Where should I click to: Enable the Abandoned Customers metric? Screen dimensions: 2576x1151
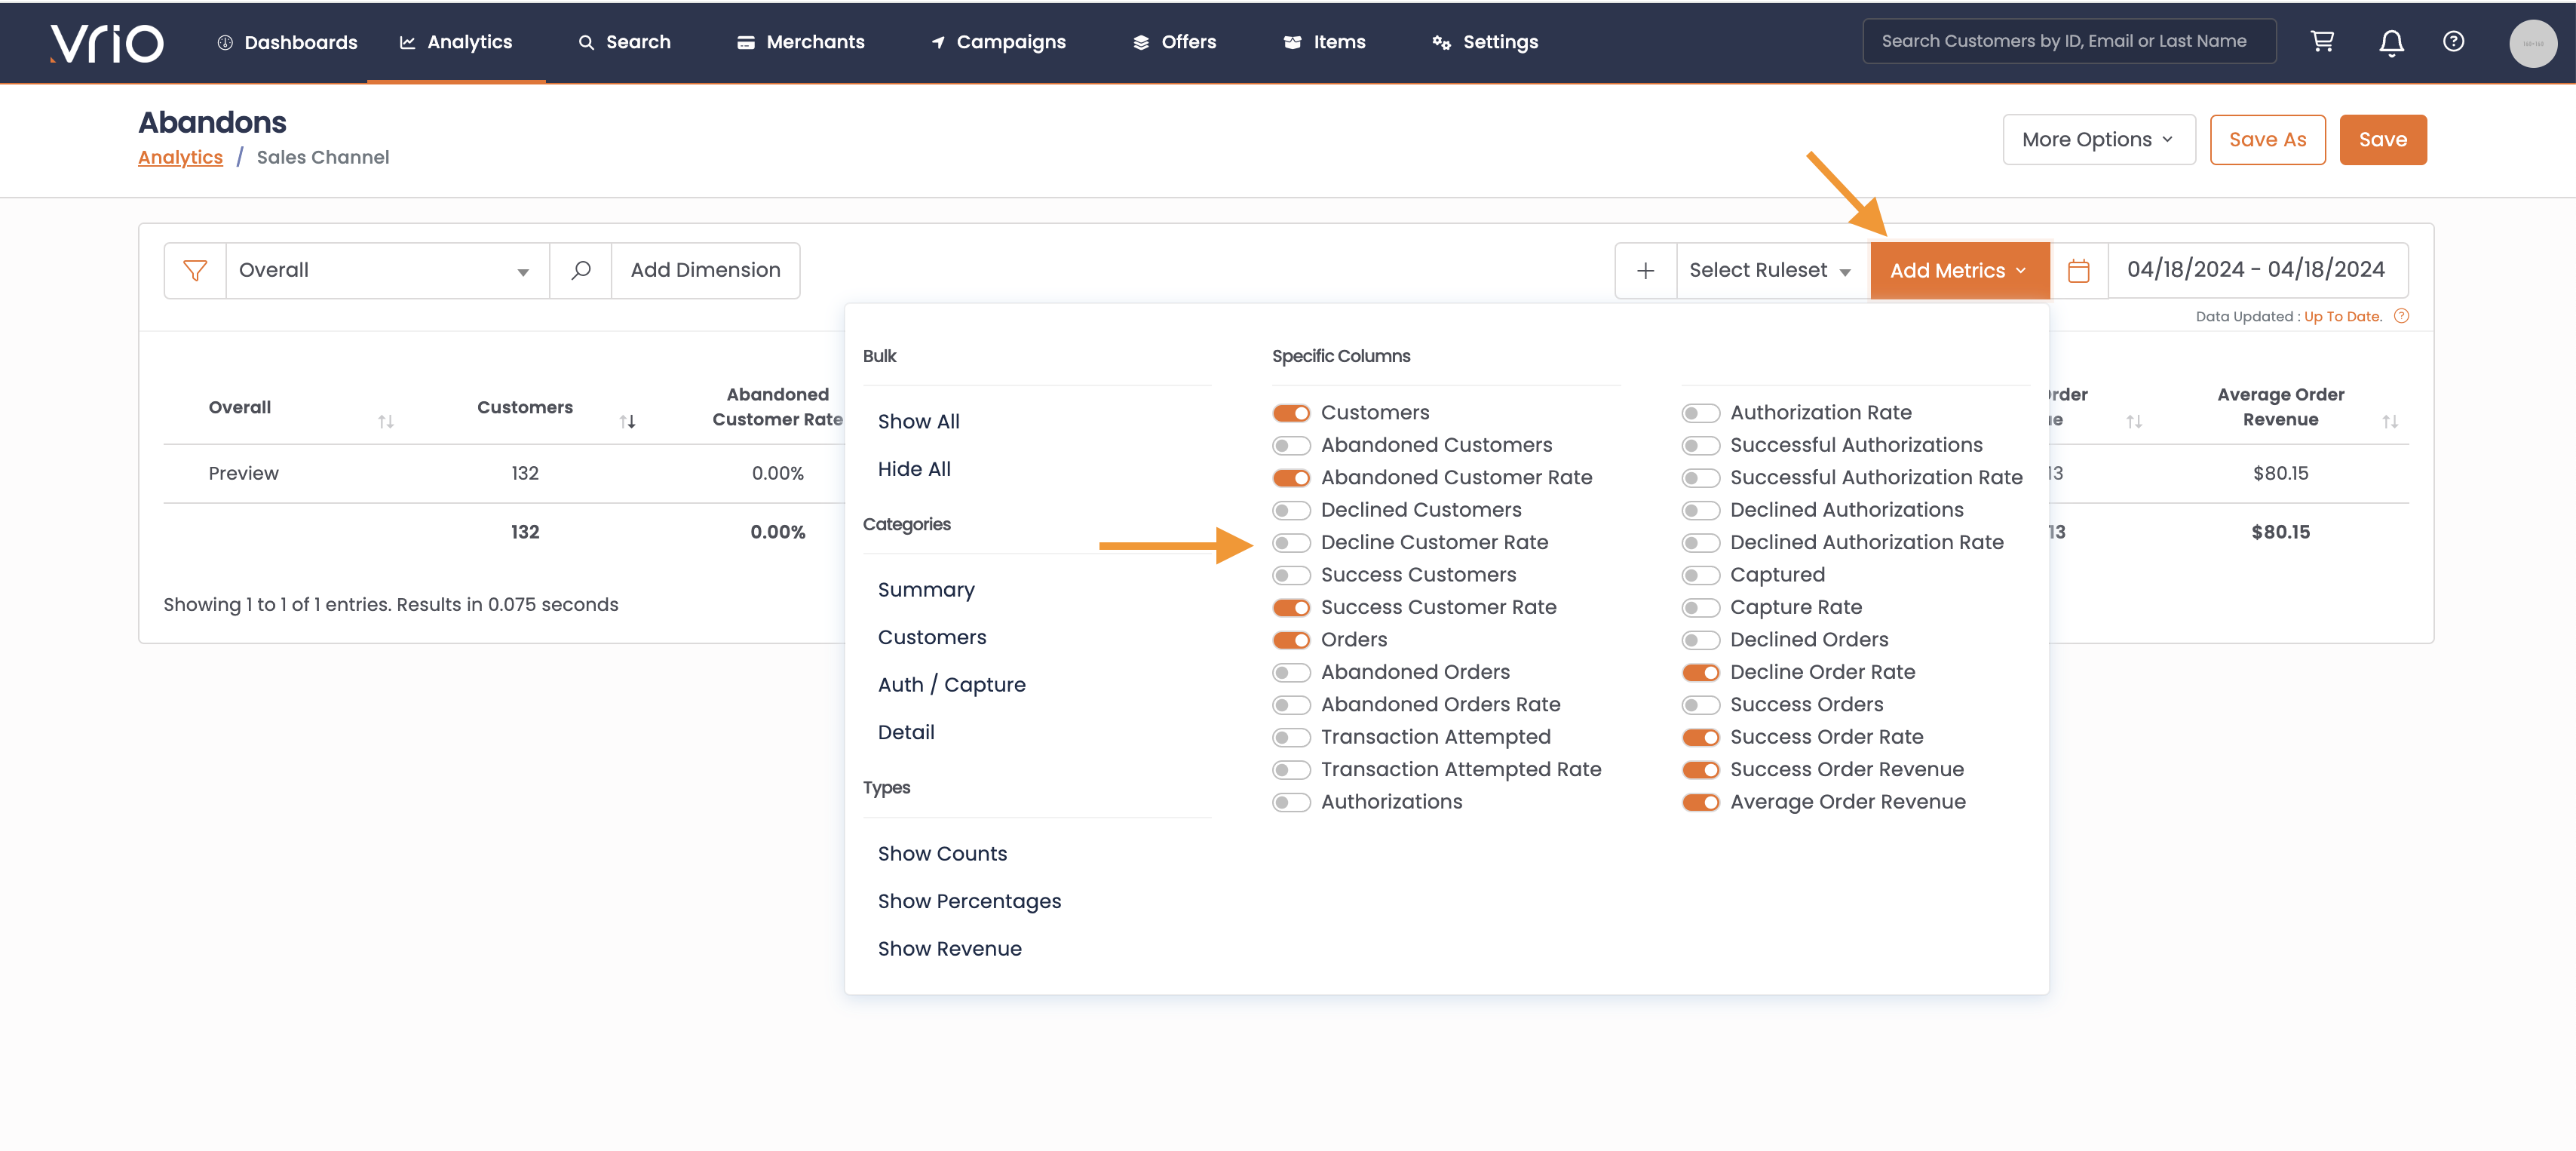[x=1291, y=445]
